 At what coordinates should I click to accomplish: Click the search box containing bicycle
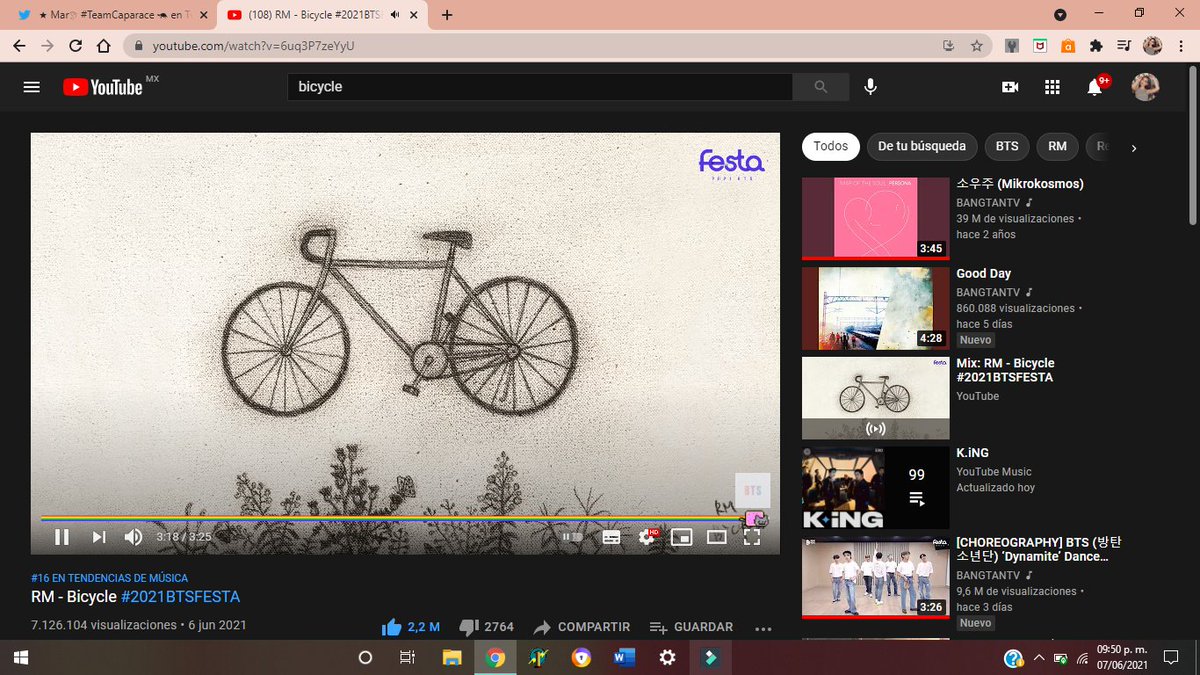point(540,87)
